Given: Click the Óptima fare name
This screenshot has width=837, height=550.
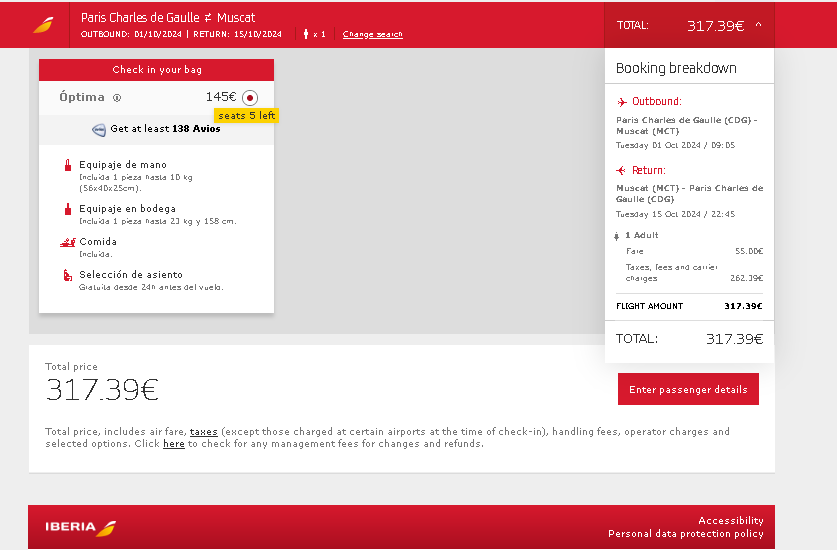Looking at the screenshot, I should pyautogui.click(x=82, y=97).
